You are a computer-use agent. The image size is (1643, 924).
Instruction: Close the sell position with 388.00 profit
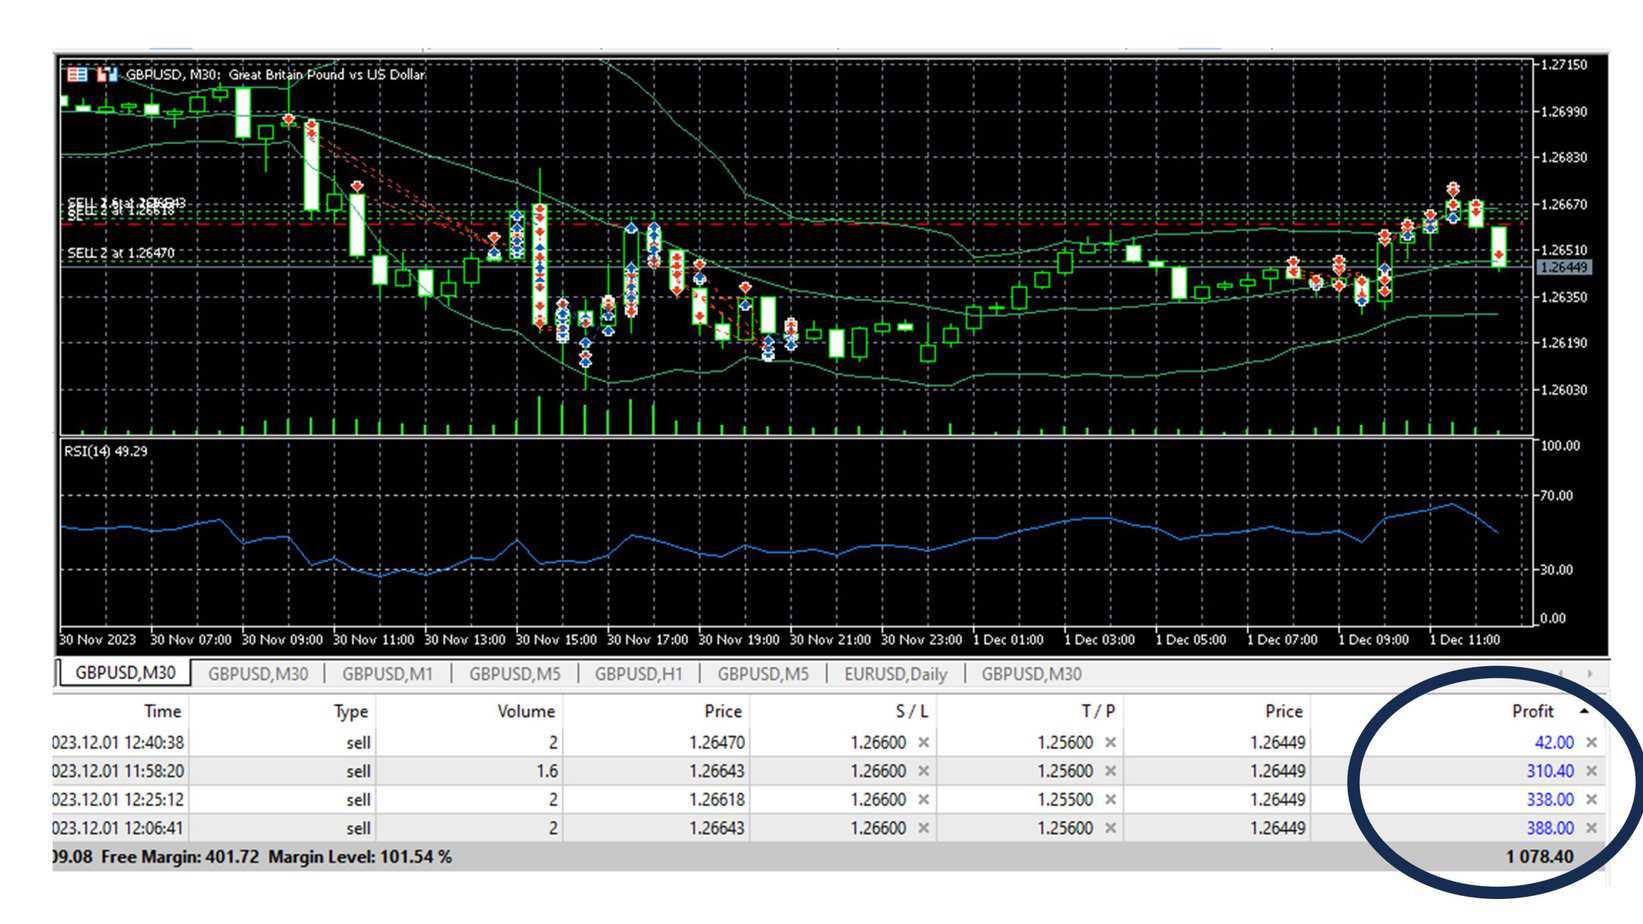coord(1591,828)
